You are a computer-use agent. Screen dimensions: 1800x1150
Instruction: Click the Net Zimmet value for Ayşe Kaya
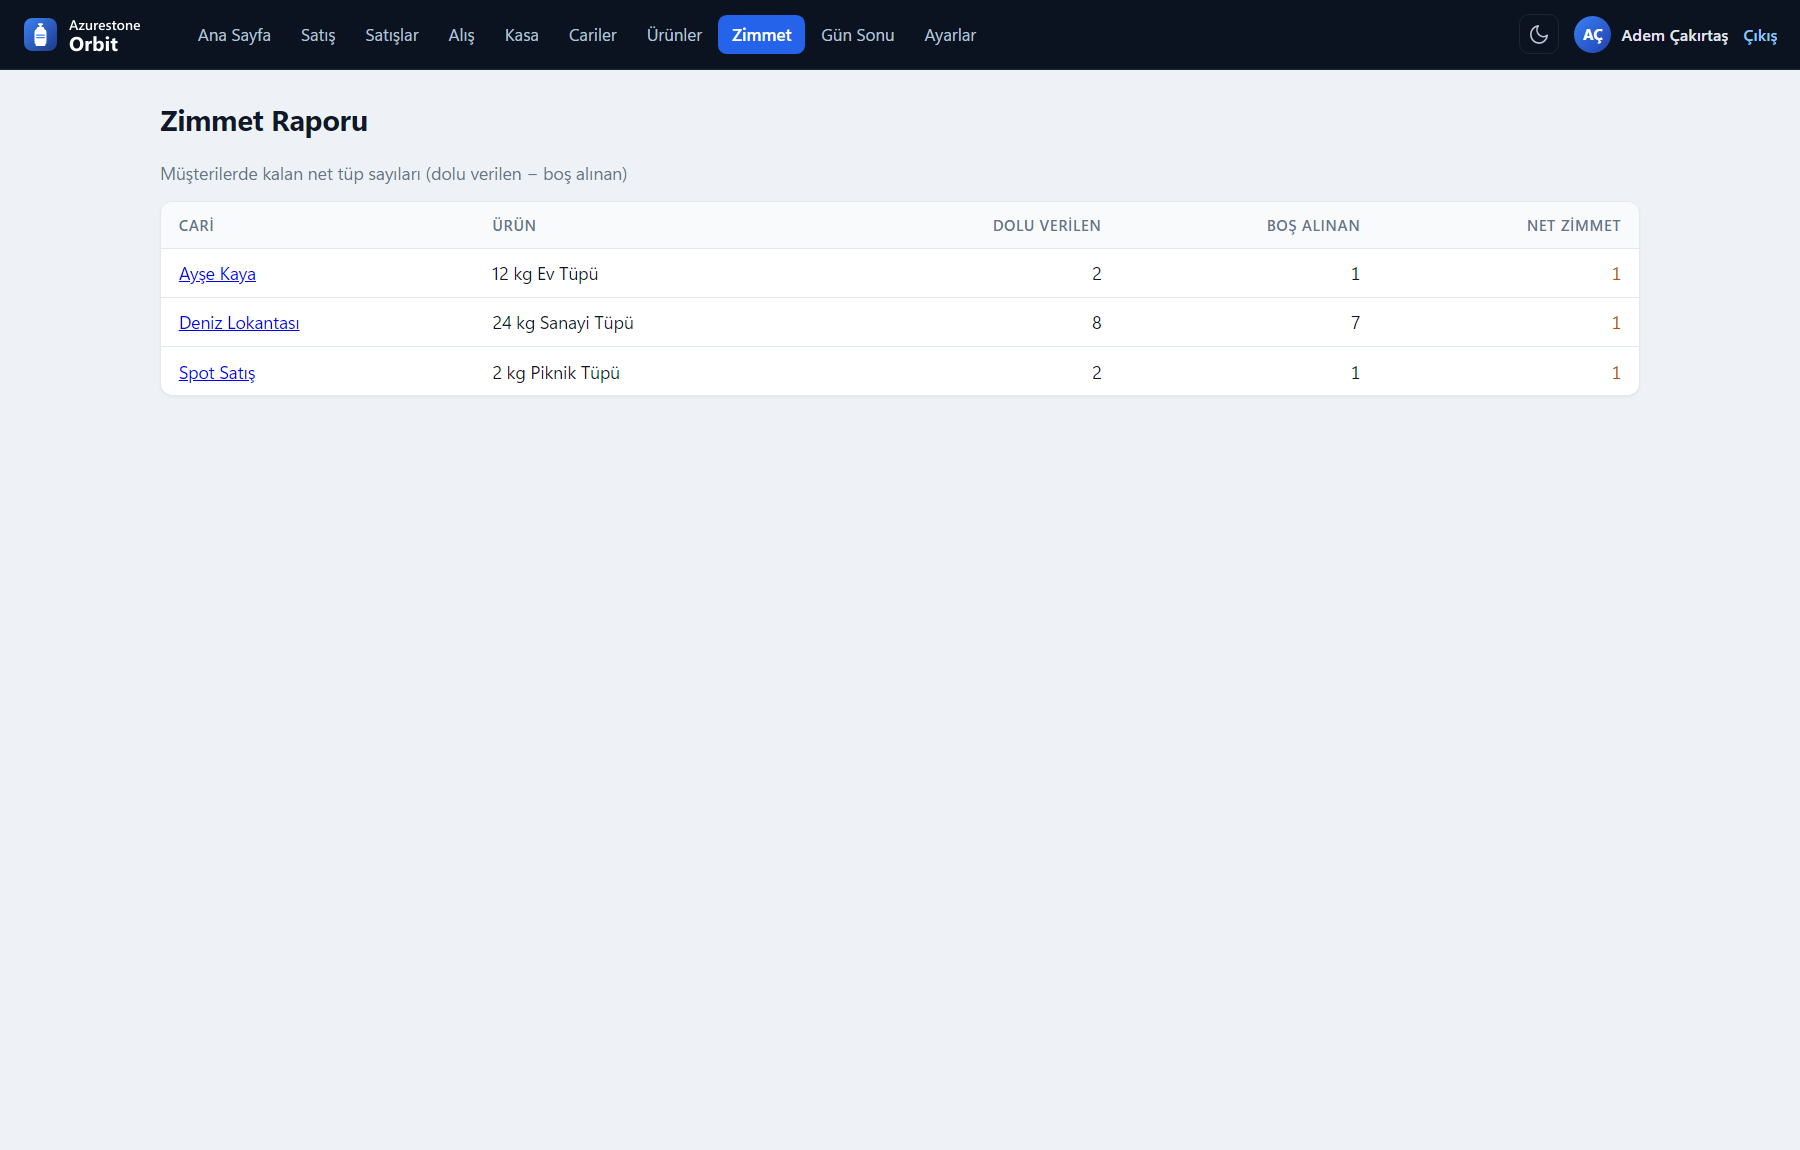[x=1616, y=274]
